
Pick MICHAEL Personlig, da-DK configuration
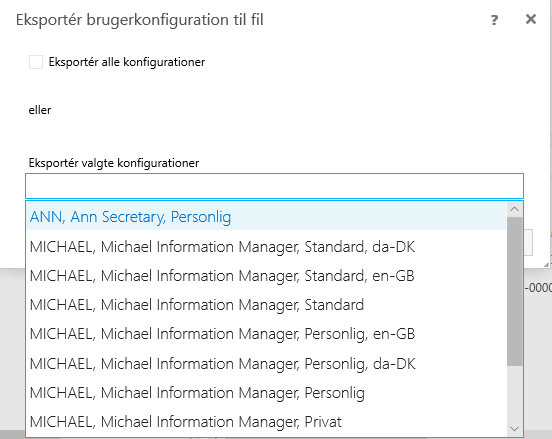coord(266,364)
